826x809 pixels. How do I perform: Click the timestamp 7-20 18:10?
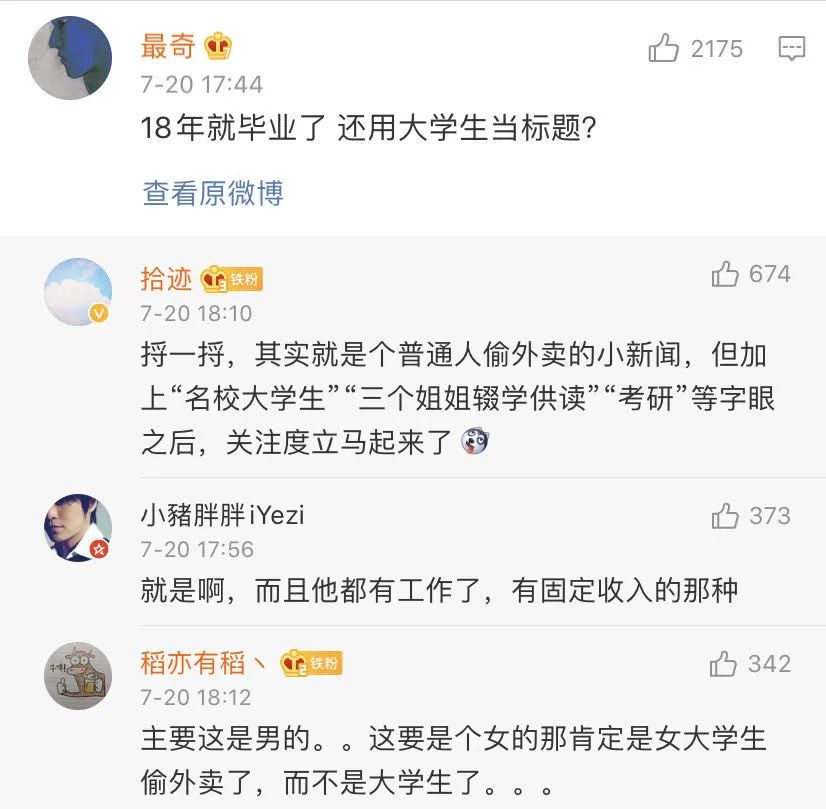[196, 314]
